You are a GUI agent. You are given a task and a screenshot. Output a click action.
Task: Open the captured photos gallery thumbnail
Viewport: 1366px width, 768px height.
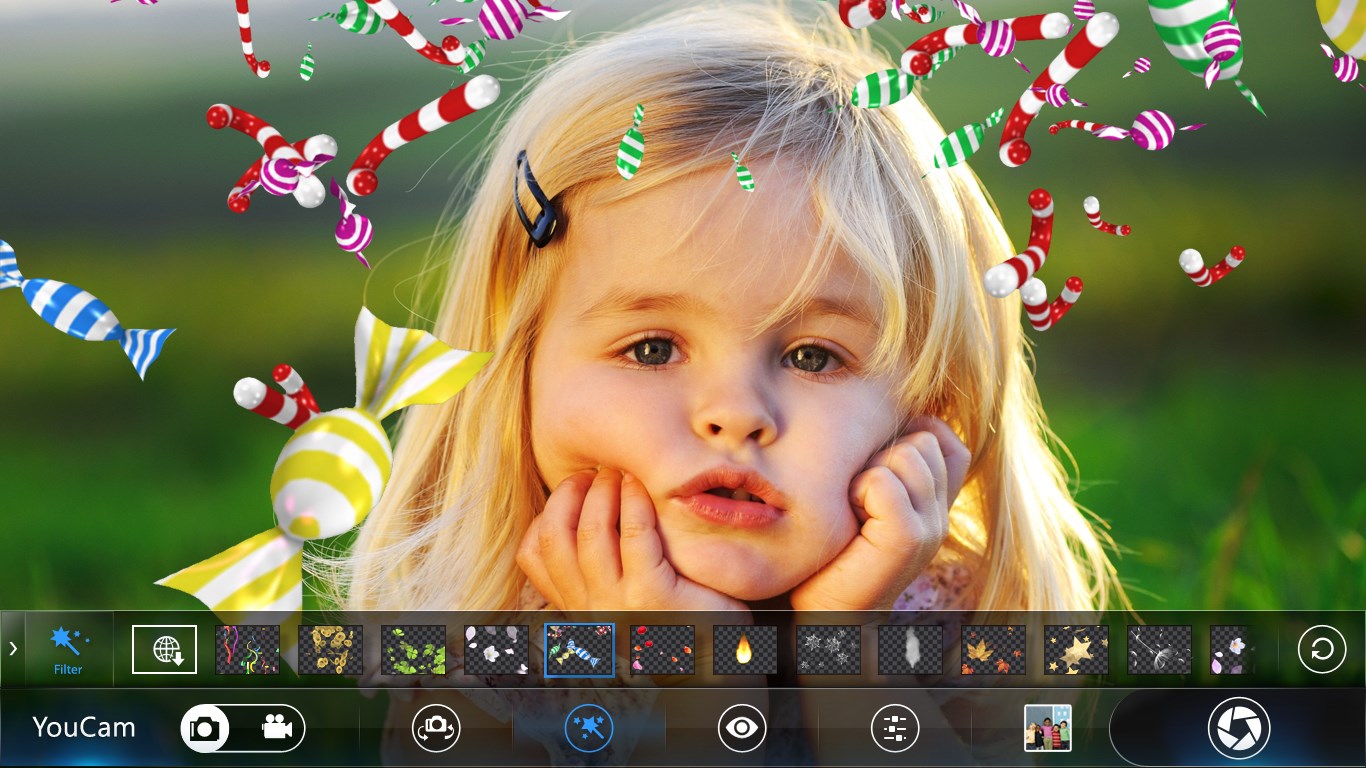pyautogui.click(x=1048, y=728)
